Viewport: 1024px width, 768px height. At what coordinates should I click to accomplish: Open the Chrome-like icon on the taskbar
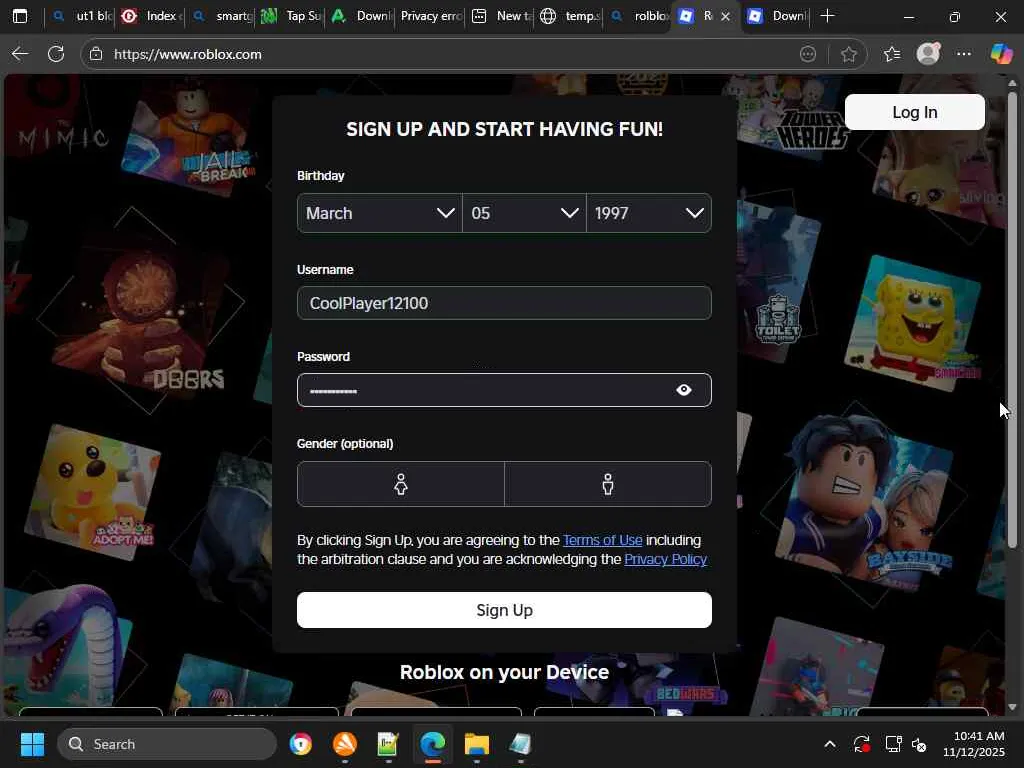click(300, 744)
